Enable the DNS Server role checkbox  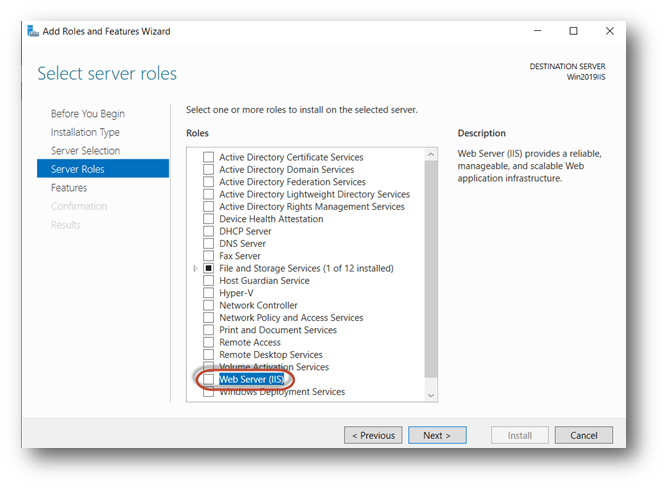click(x=209, y=244)
